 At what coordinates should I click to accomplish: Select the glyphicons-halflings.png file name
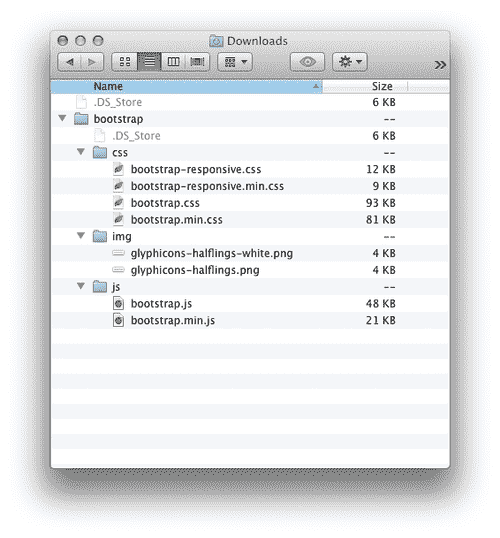coord(195,270)
